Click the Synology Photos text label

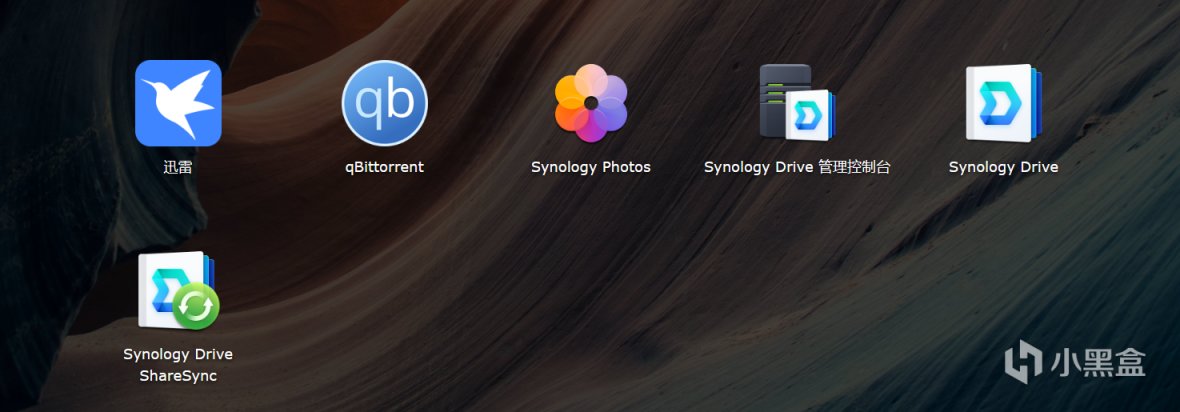(591, 167)
